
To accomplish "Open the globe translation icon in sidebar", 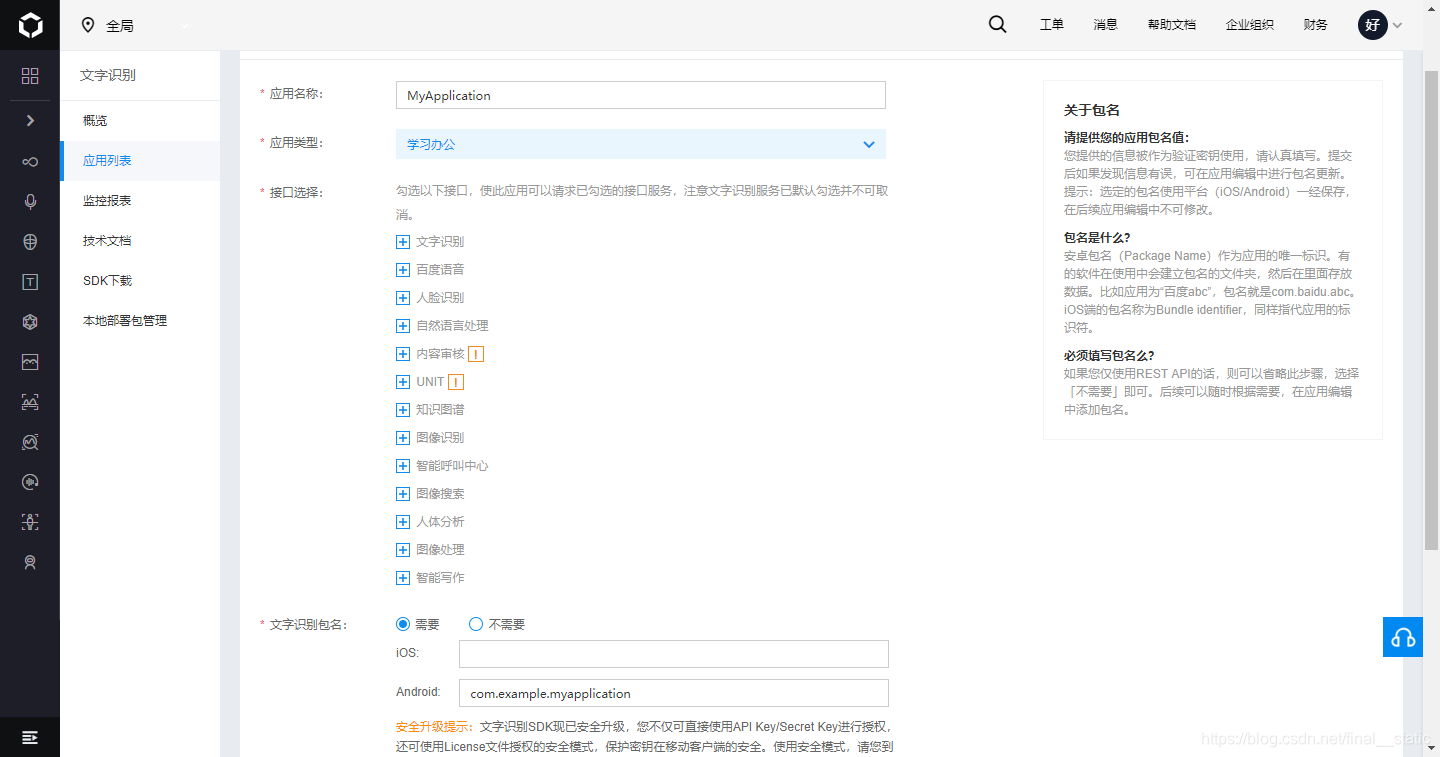I will (x=29, y=241).
